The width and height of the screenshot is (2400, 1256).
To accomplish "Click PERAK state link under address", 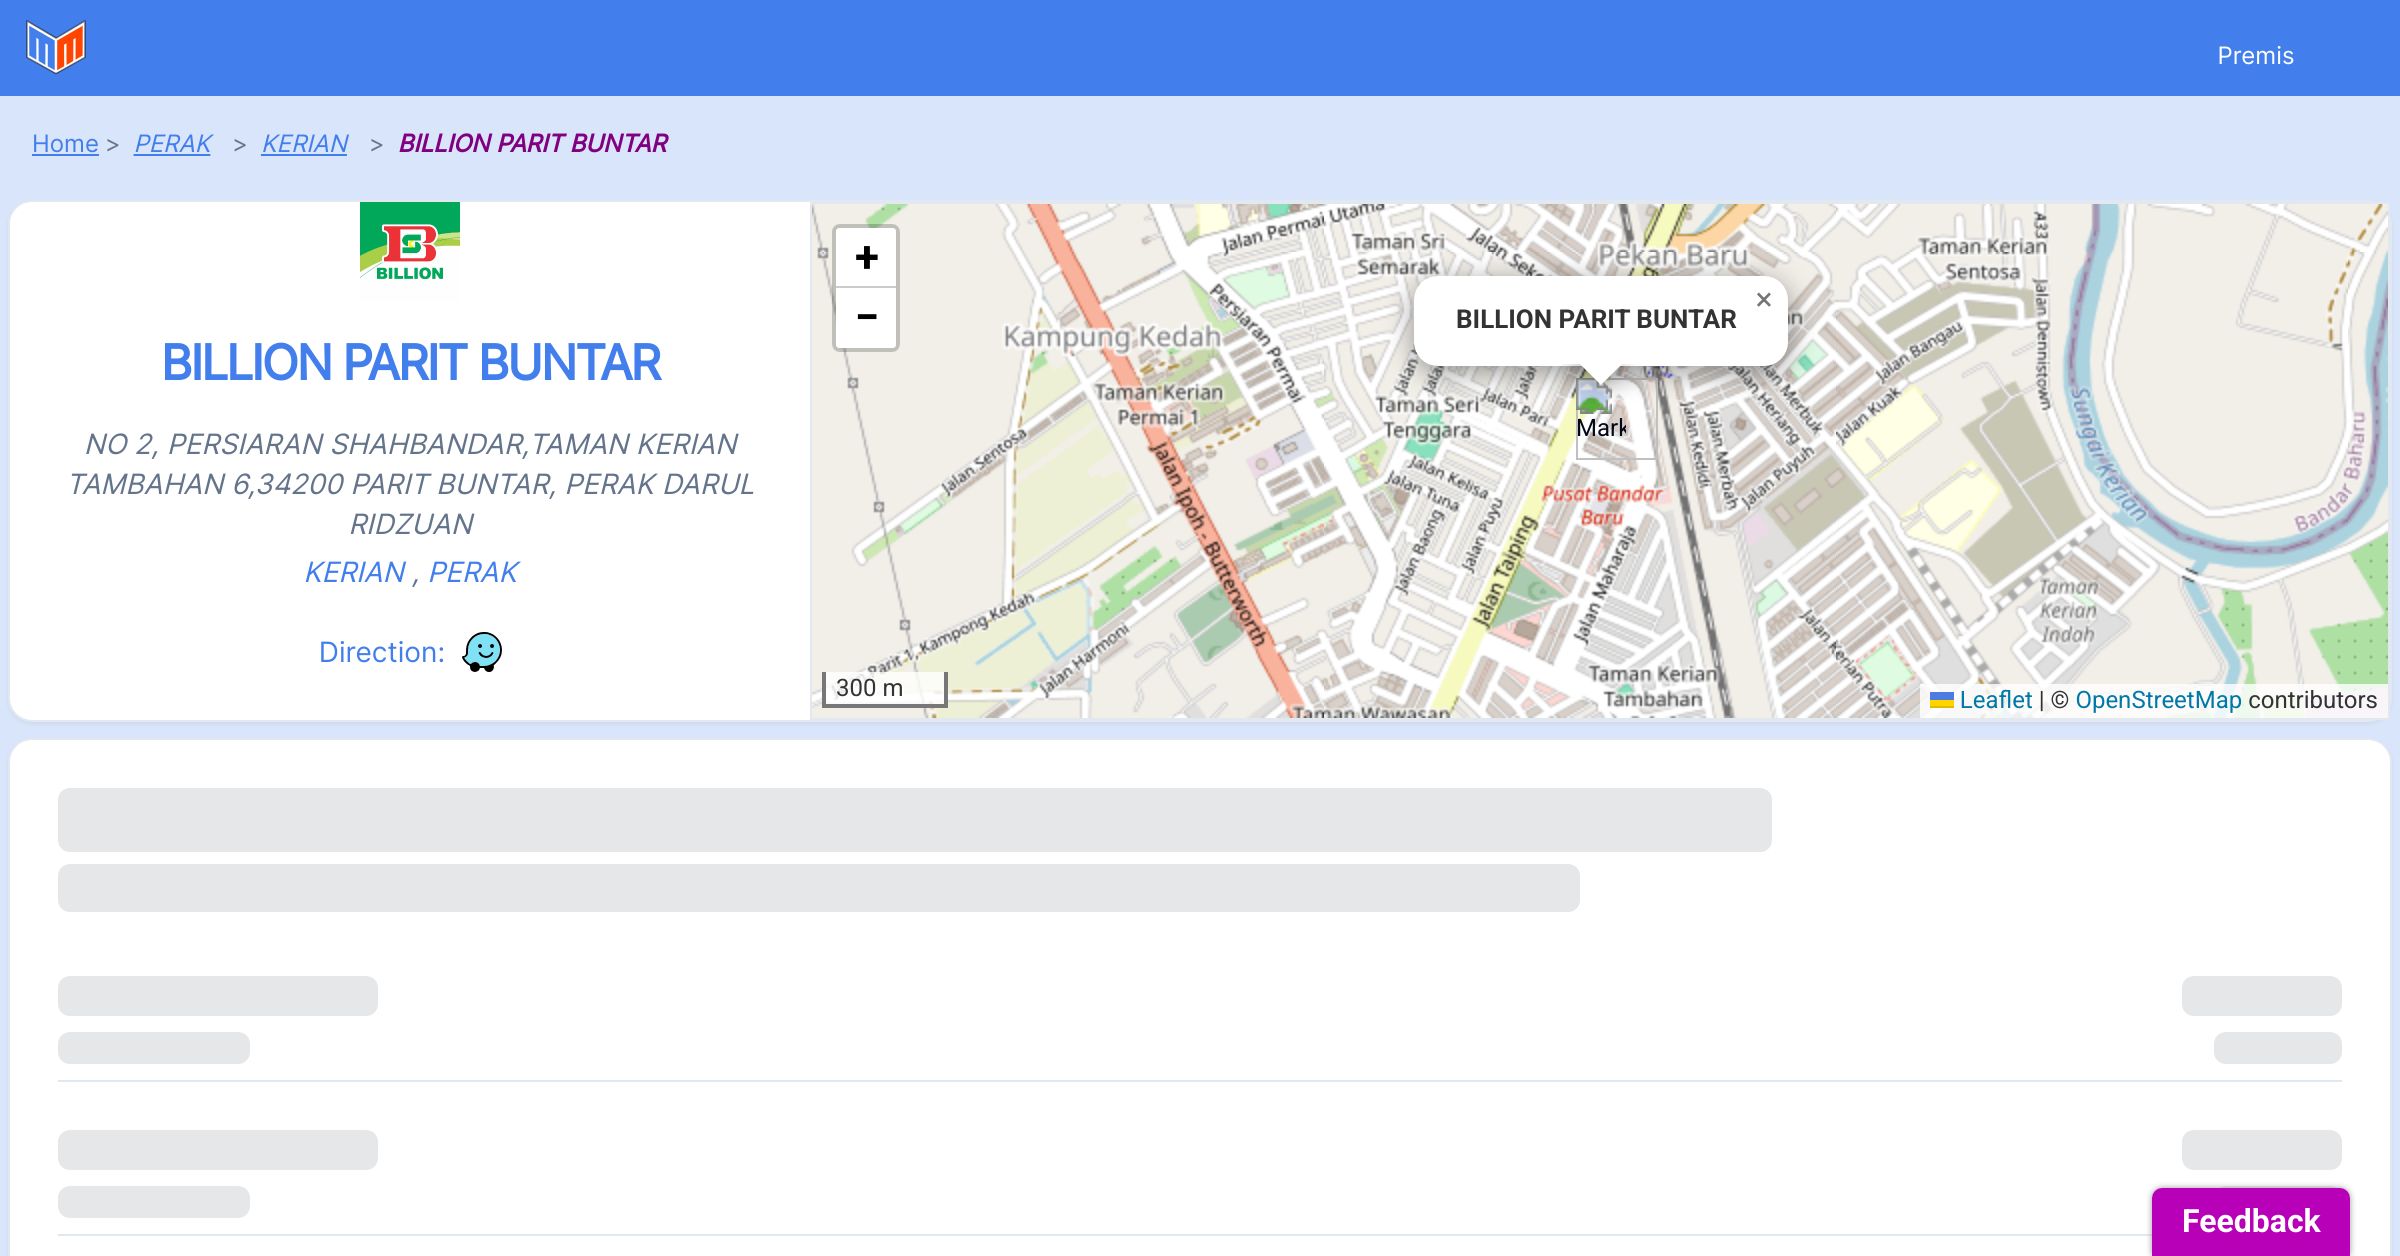I will pos(474,572).
